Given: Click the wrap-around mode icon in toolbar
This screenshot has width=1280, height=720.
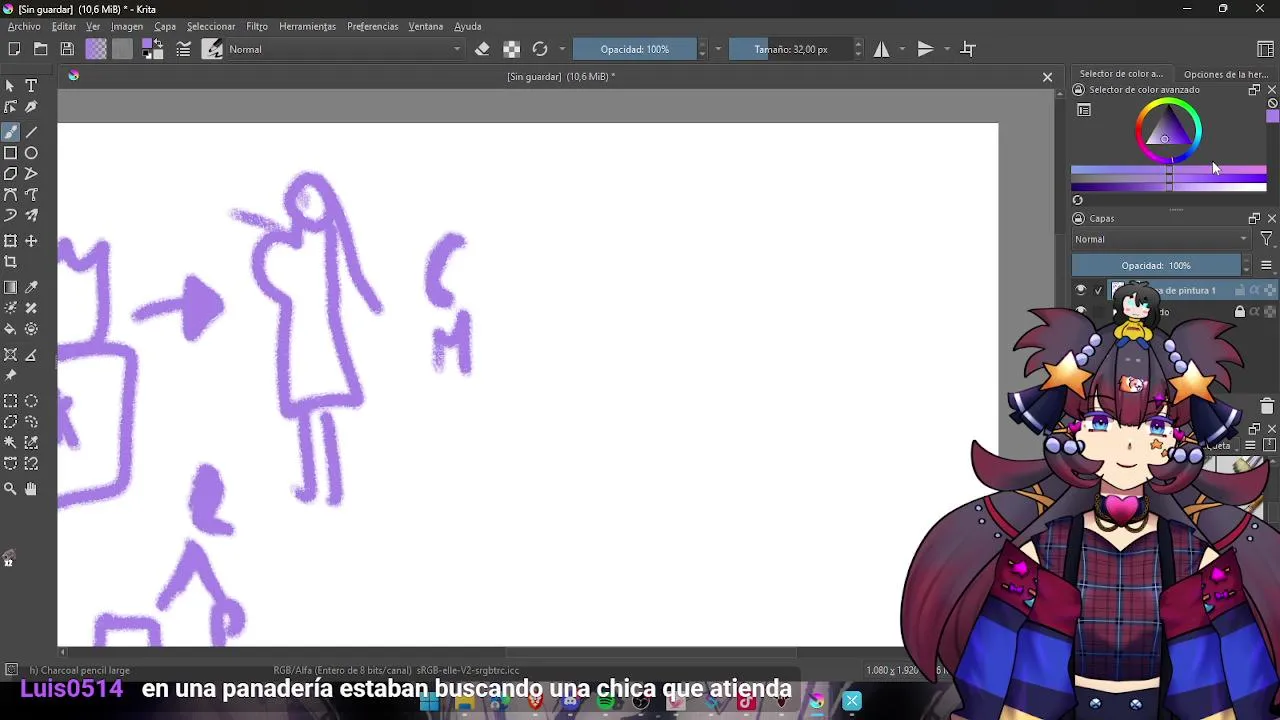Looking at the screenshot, I should pos(968,49).
